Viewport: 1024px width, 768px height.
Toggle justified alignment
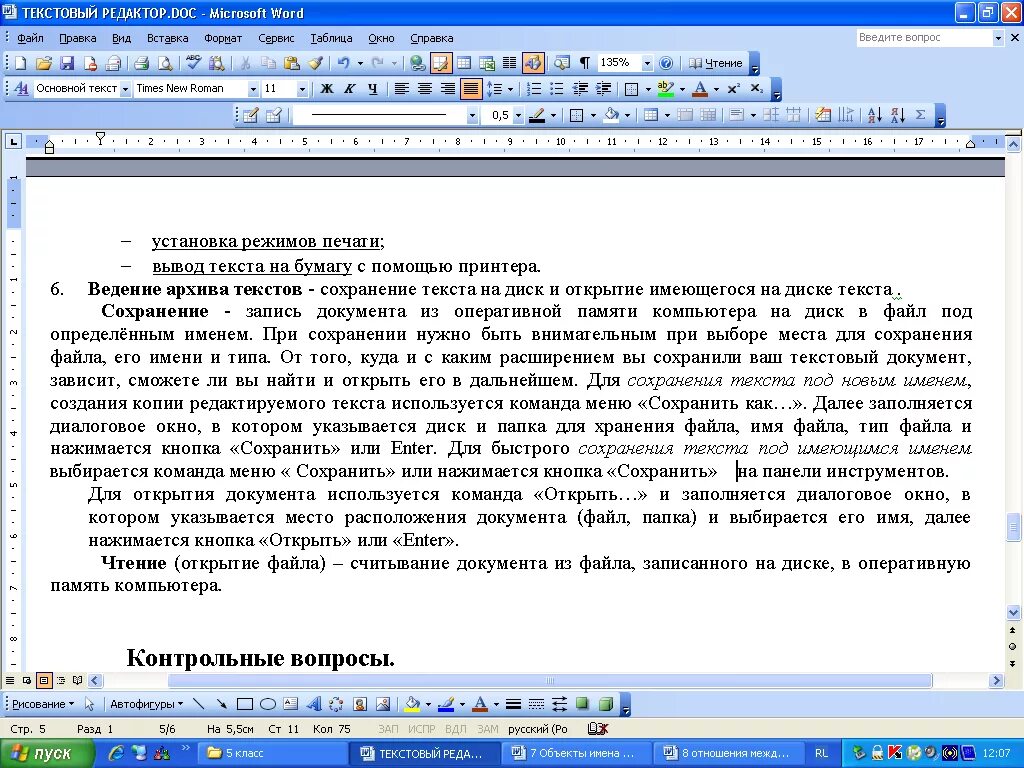[471, 89]
